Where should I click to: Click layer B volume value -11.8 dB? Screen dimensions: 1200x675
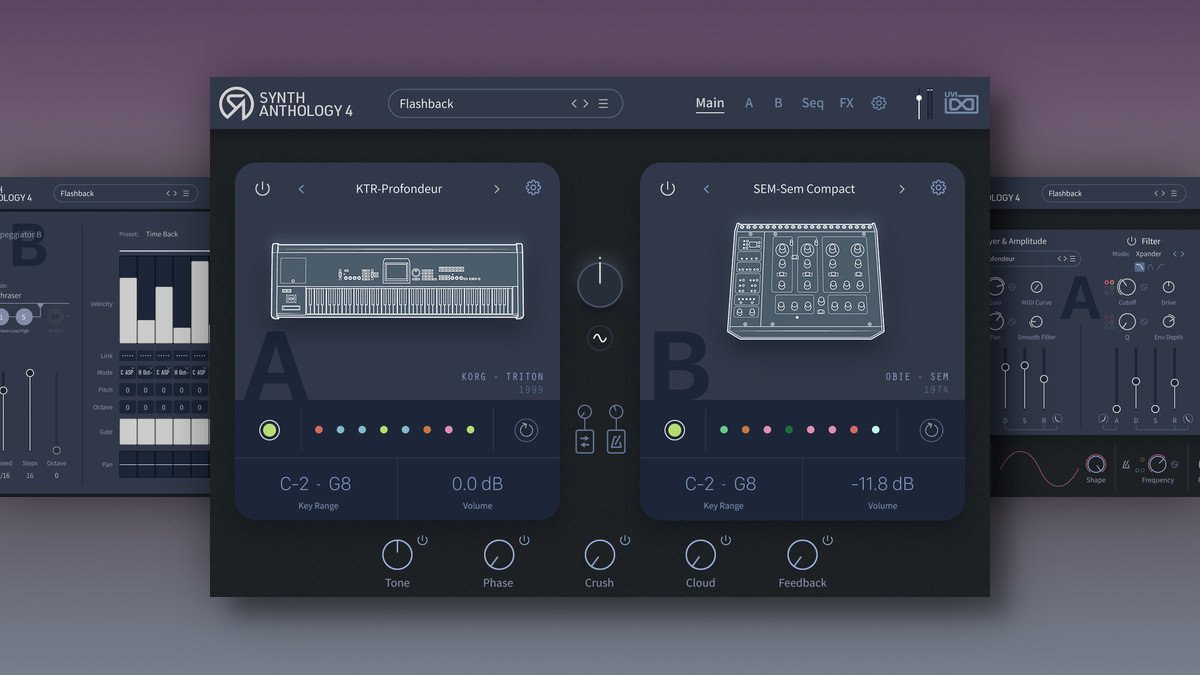click(882, 485)
